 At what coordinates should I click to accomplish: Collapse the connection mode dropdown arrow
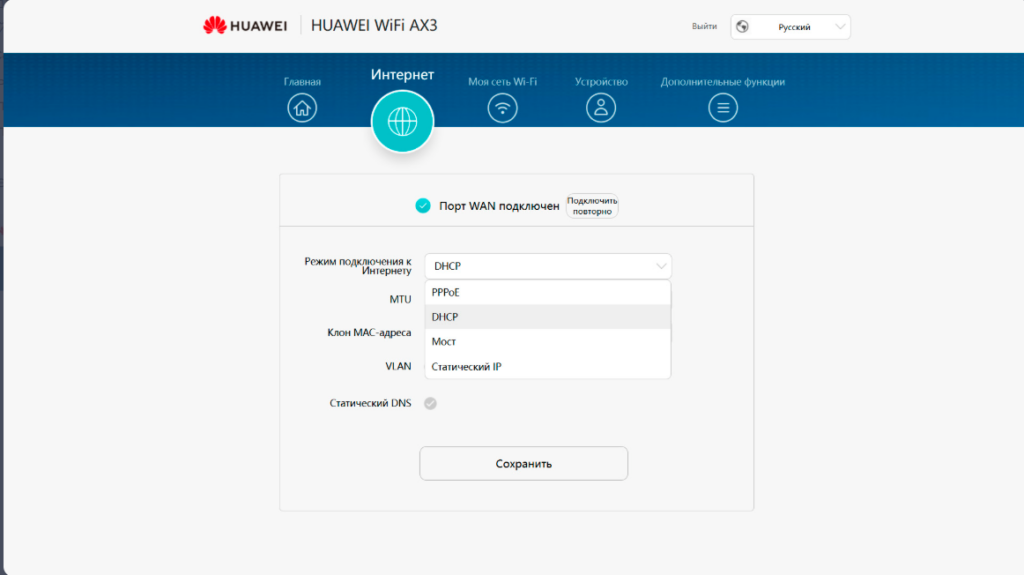tap(660, 266)
